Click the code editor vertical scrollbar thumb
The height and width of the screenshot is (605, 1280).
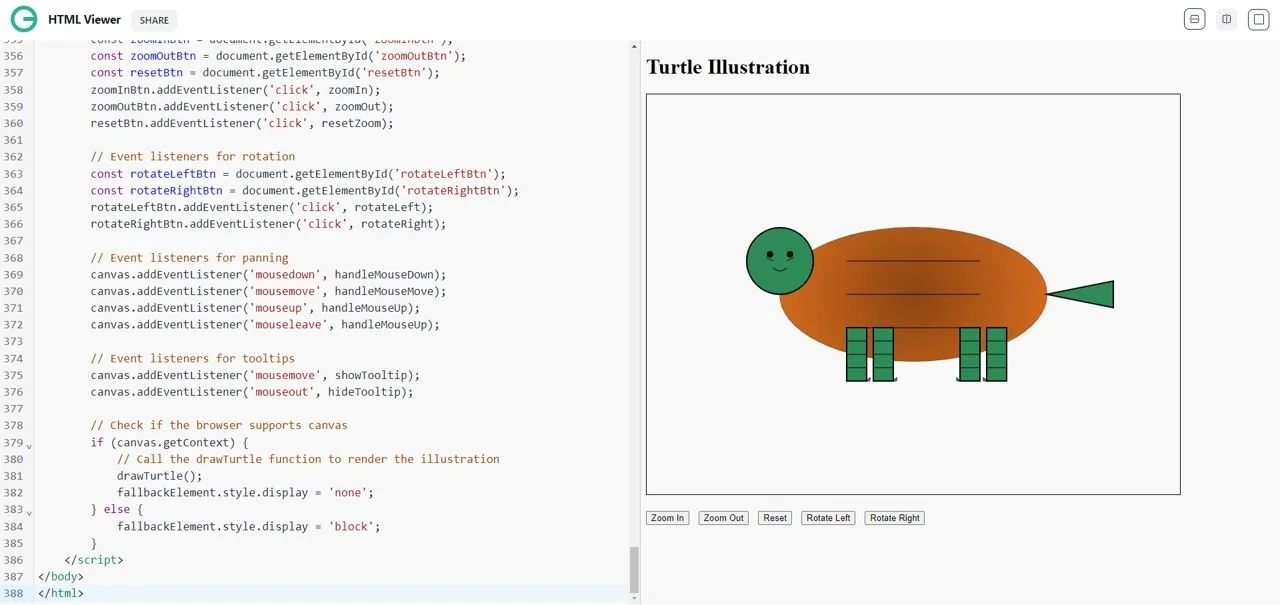point(633,569)
